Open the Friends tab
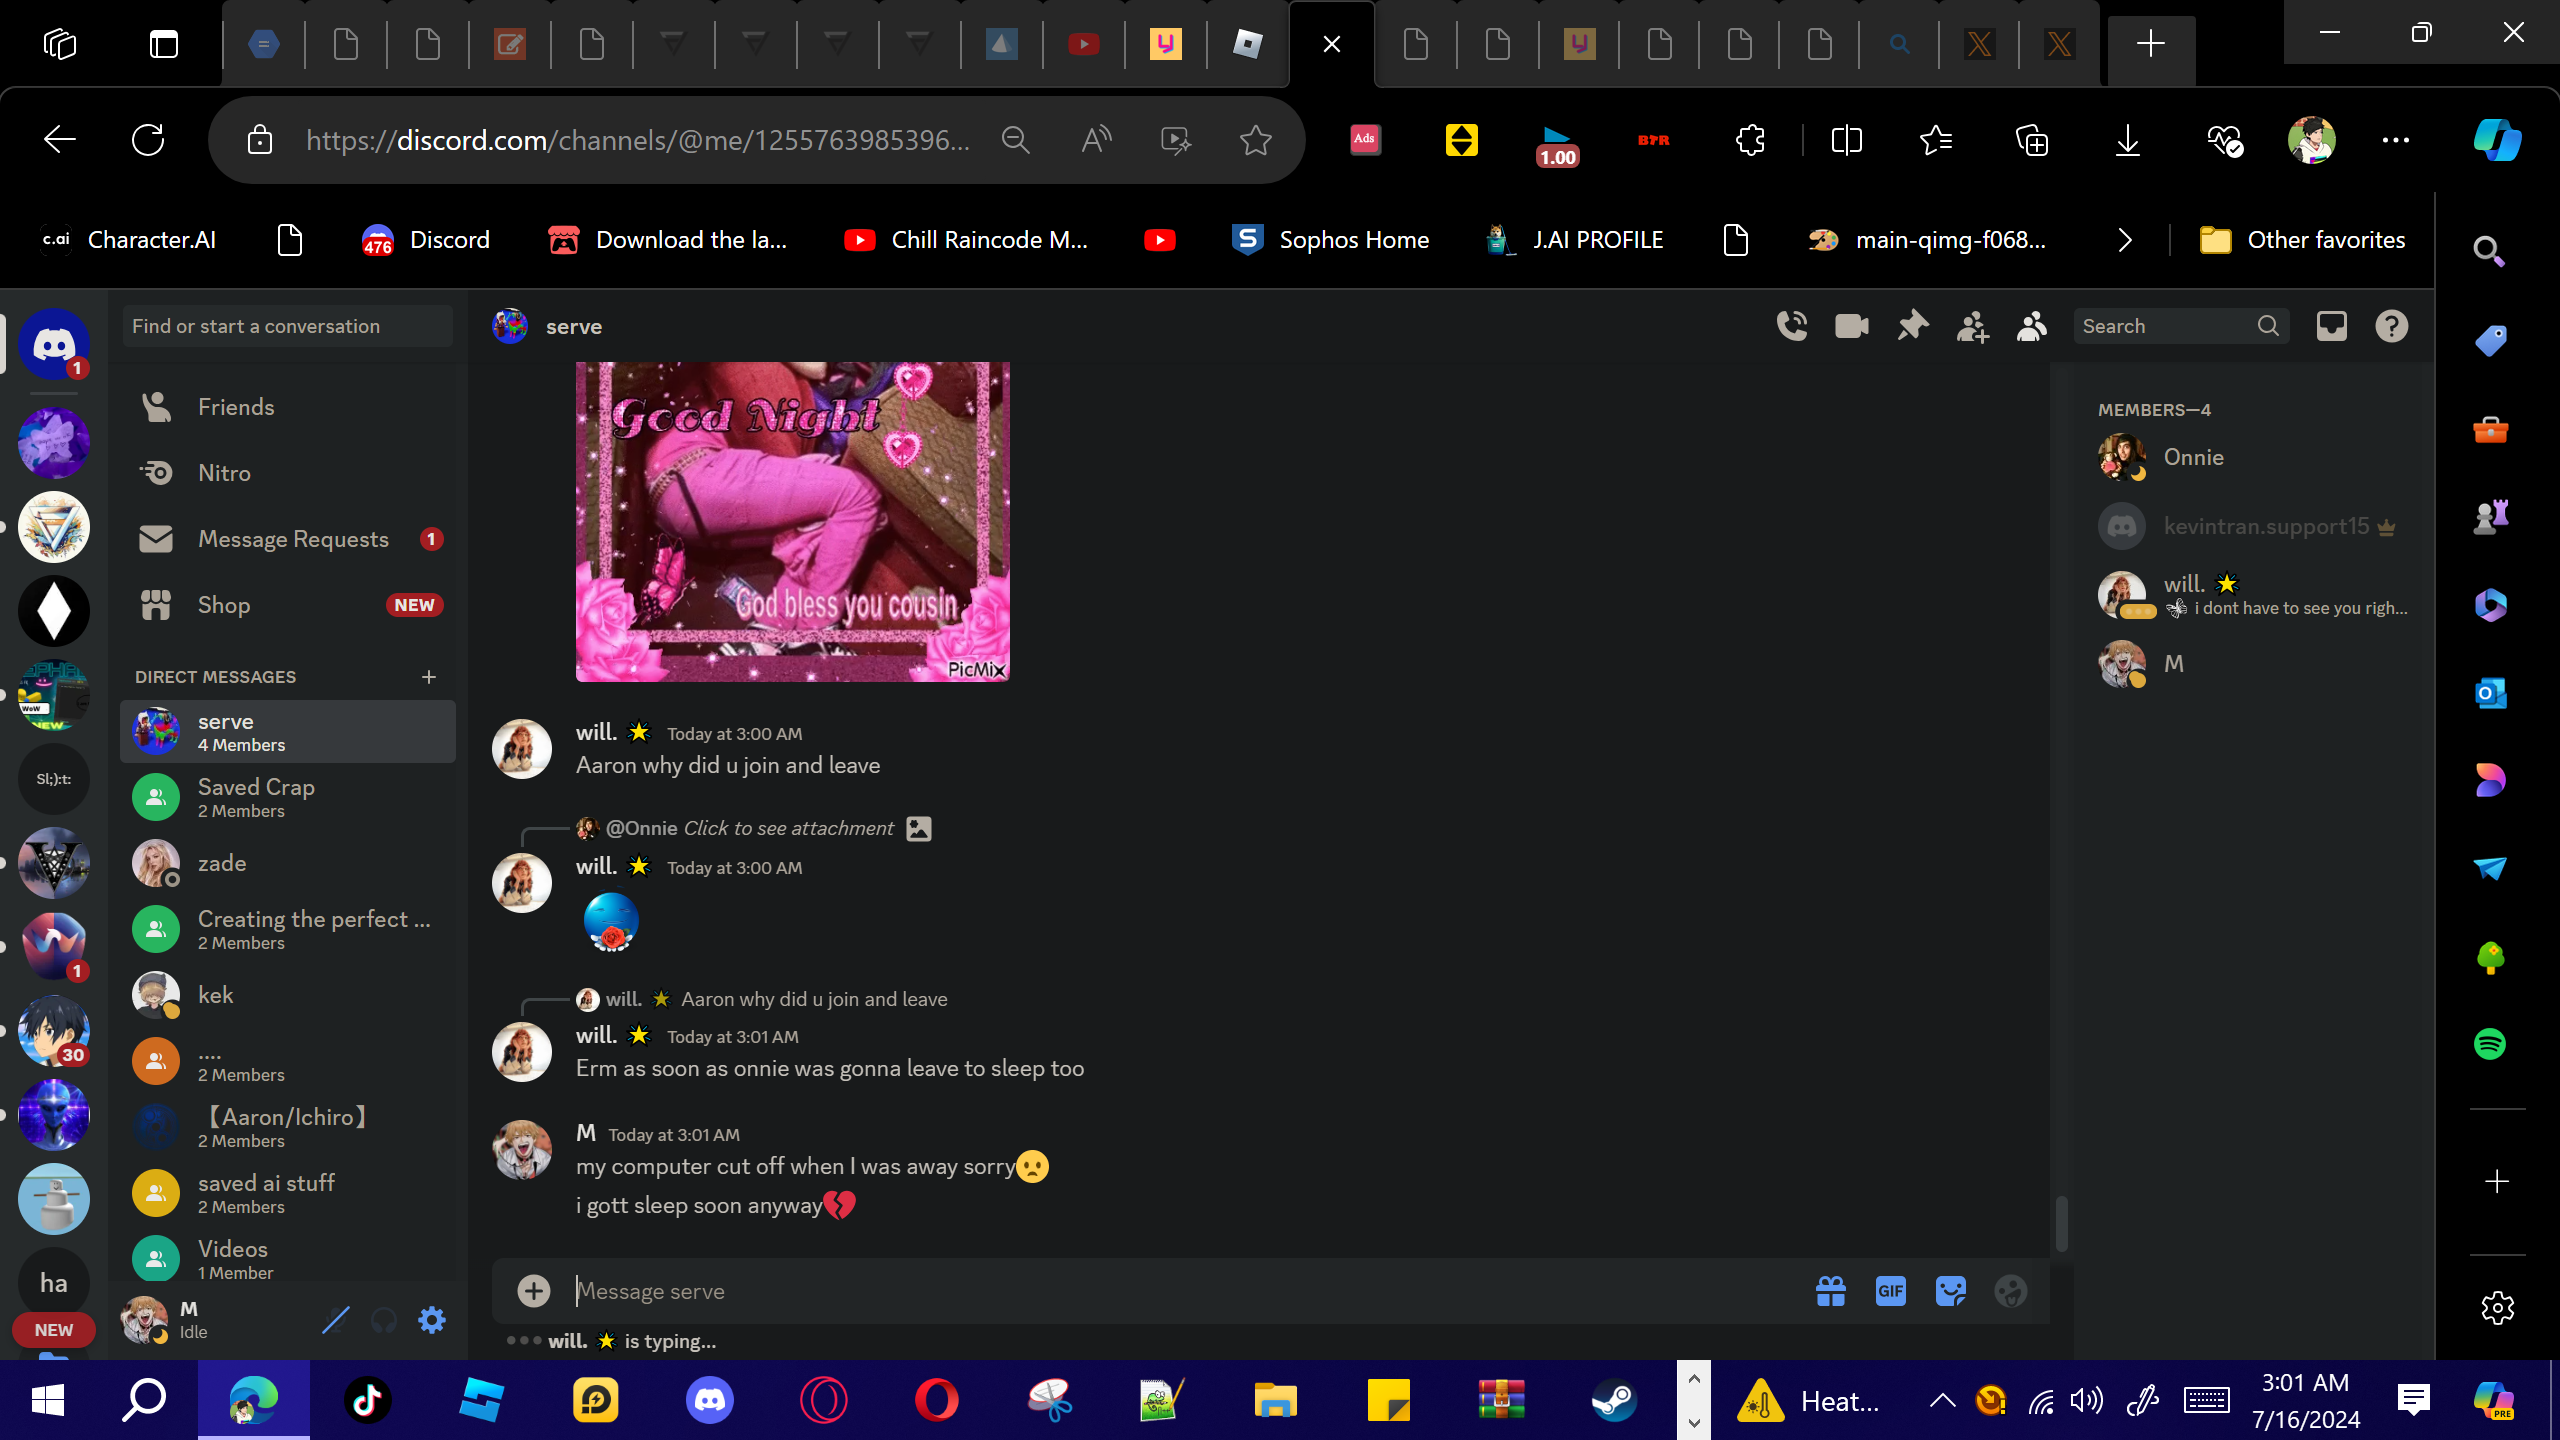Image resolution: width=2560 pixels, height=1440 pixels. coord(236,407)
